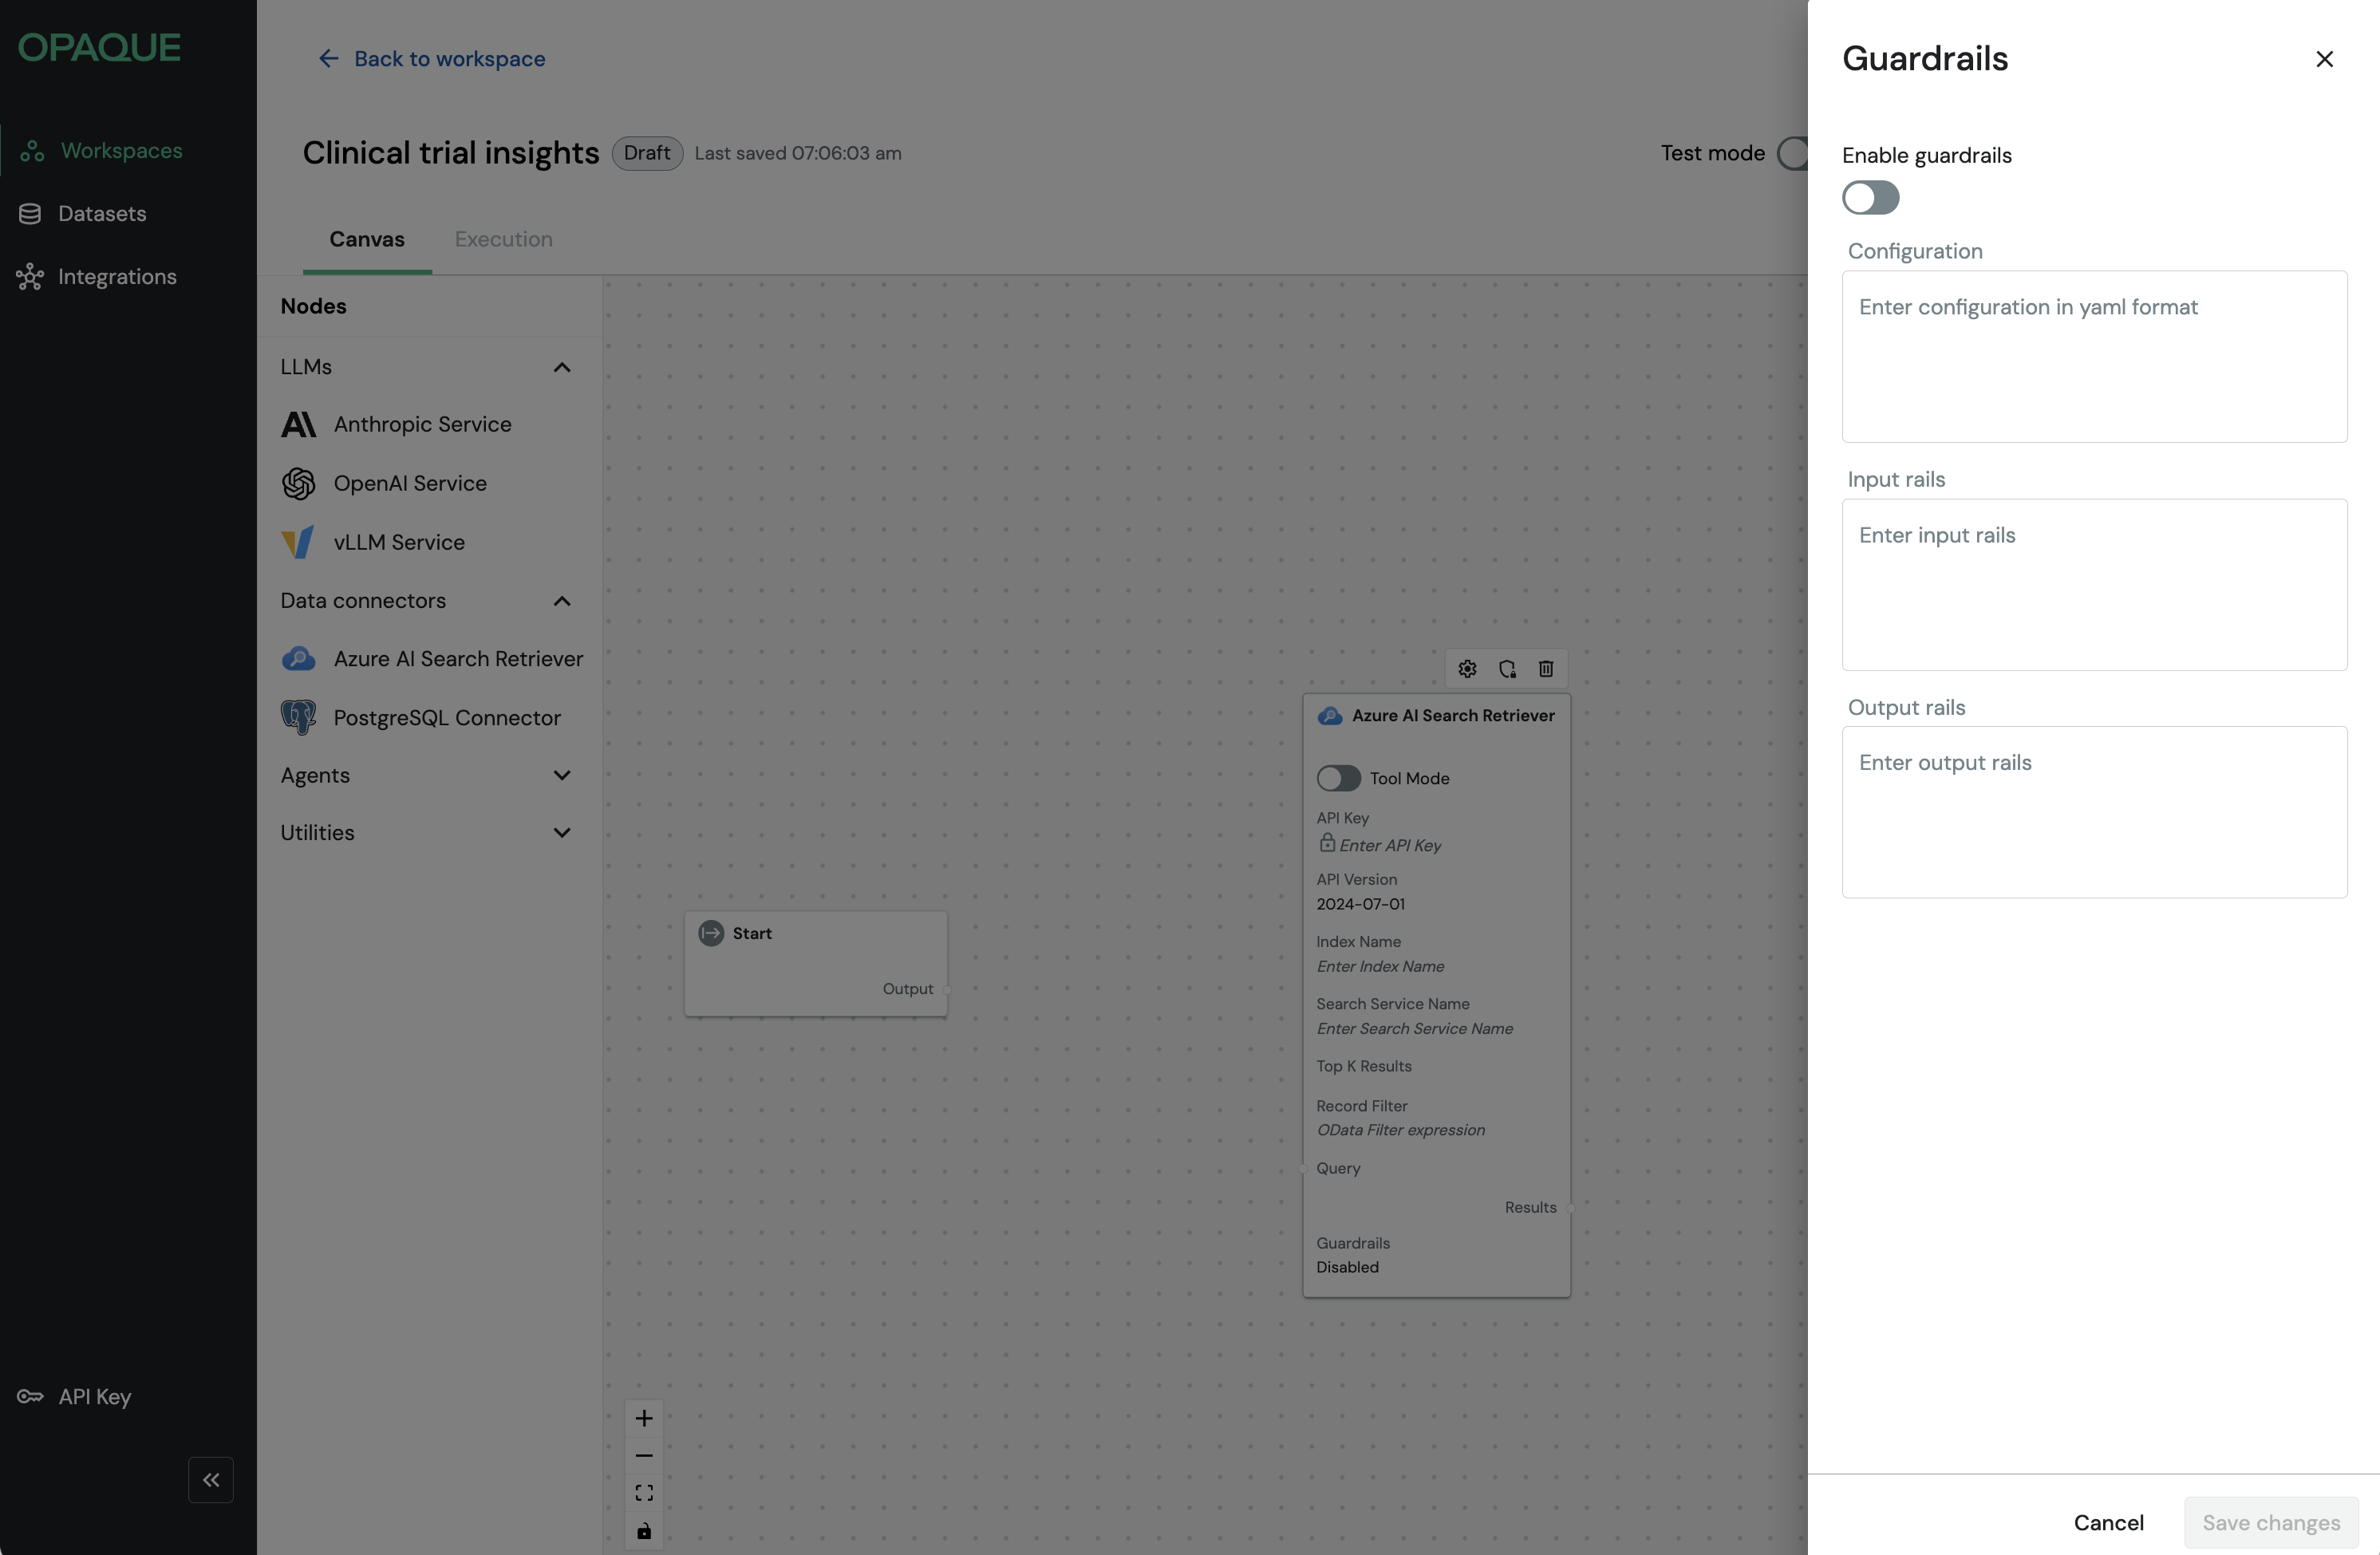Expand the Agents section
The width and height of the screenshot is (2380, 1555).
562,775
